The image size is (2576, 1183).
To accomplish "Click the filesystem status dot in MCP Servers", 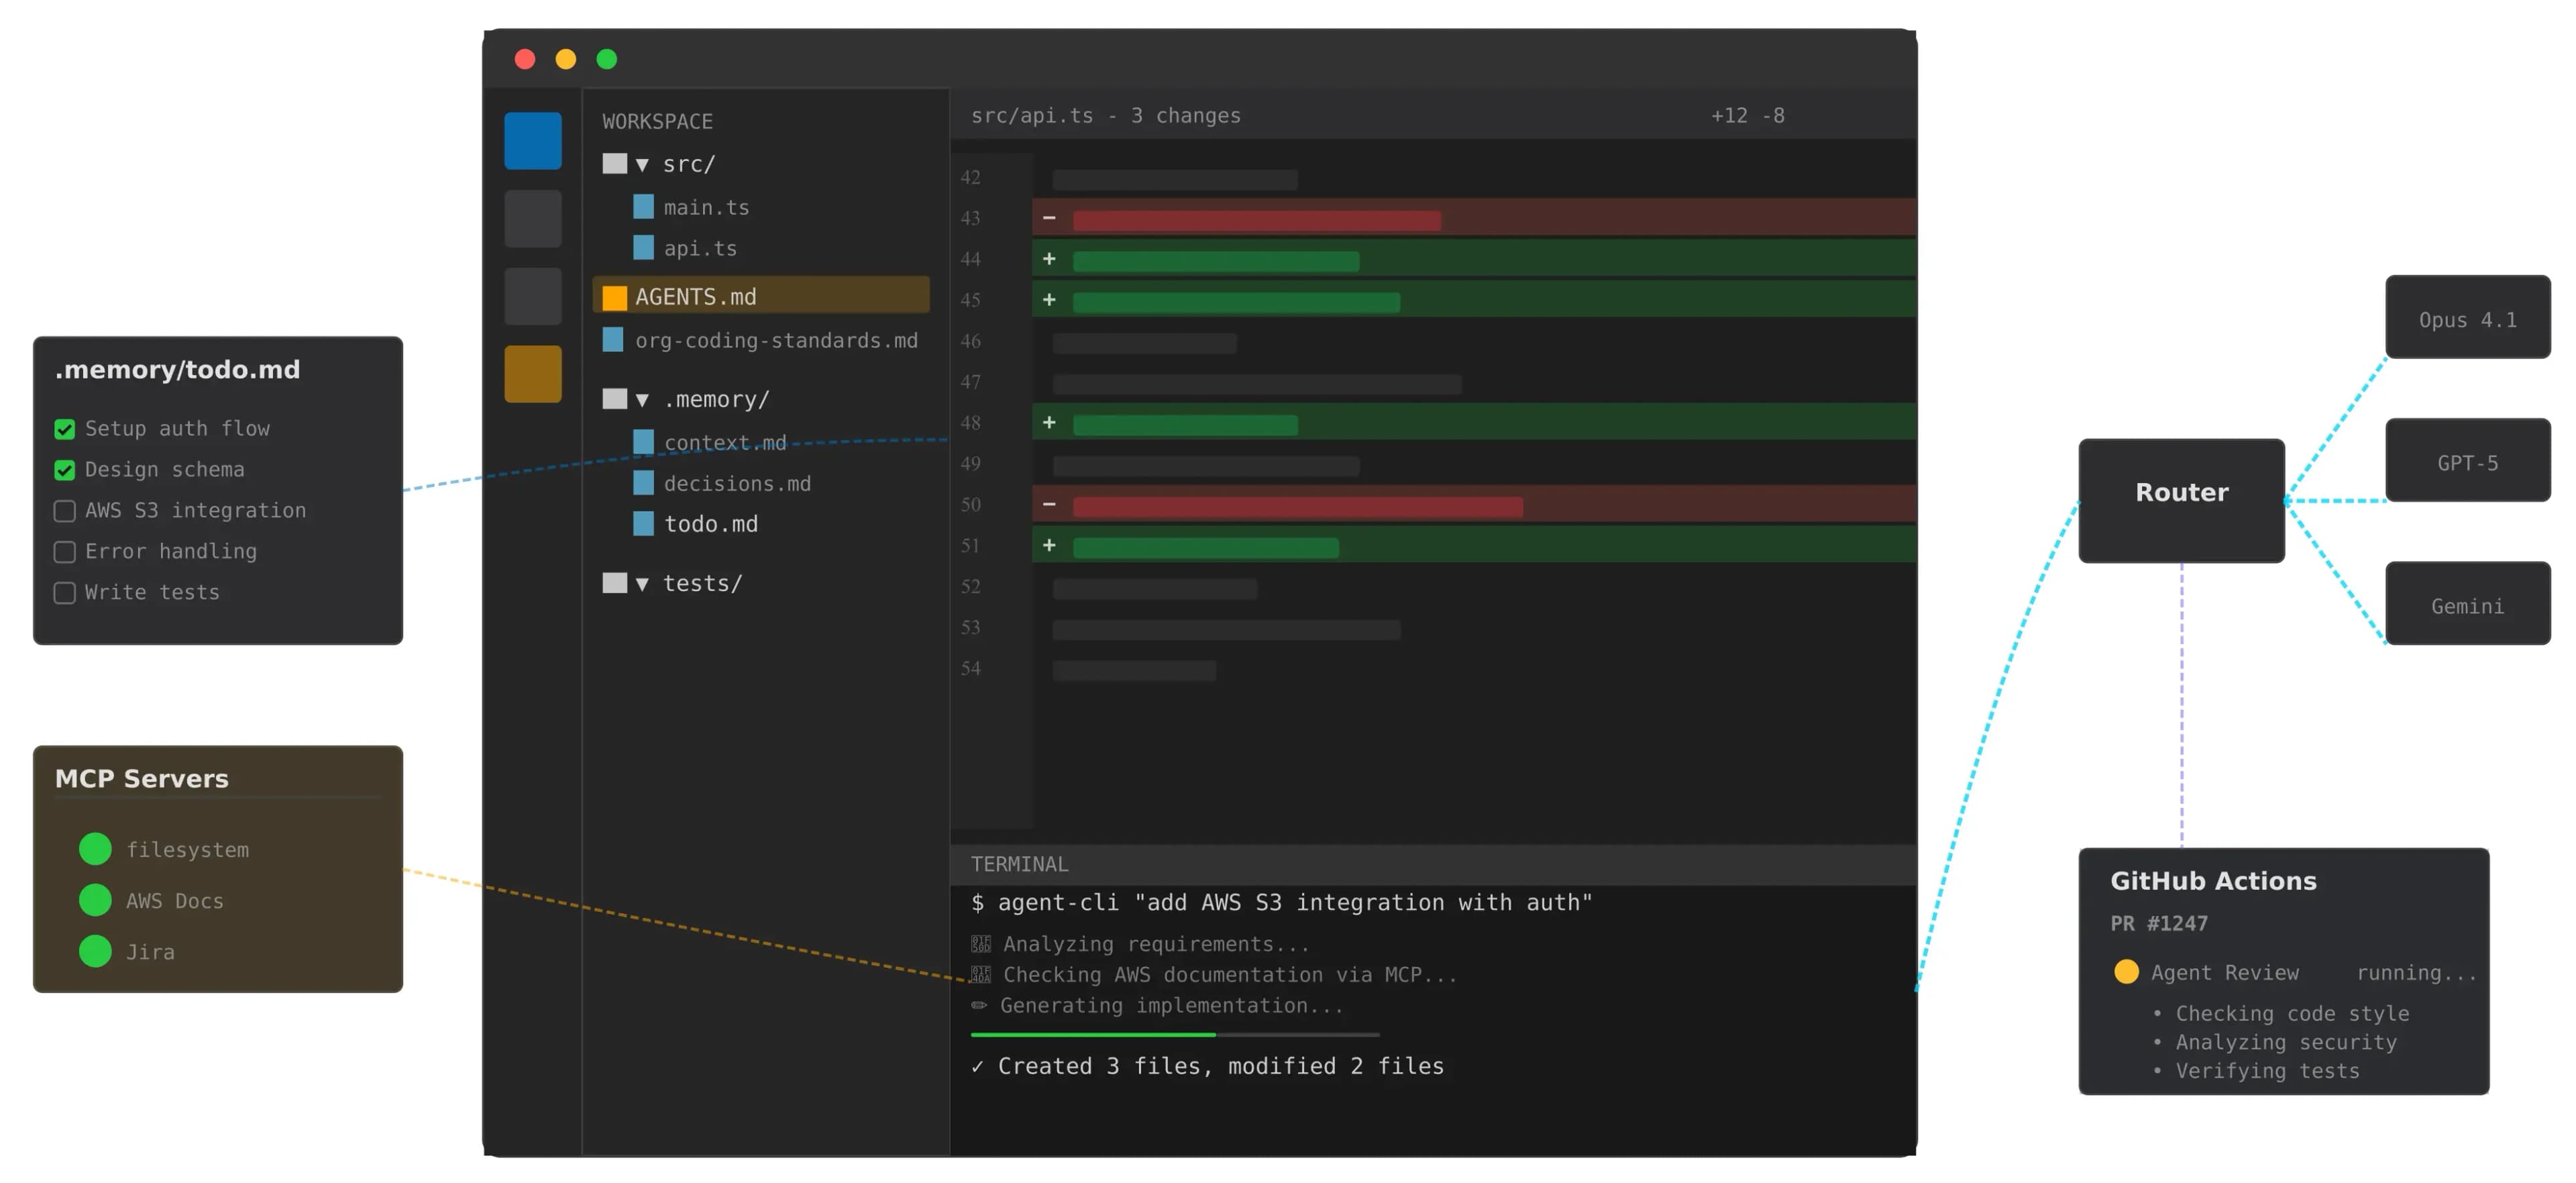I will (95, 849).
